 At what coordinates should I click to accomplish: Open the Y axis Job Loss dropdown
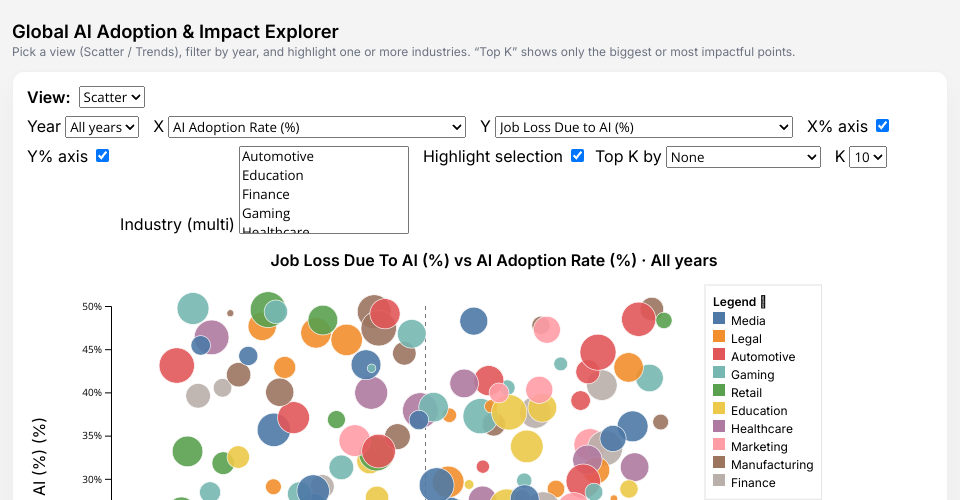click(x=644, y=127)
